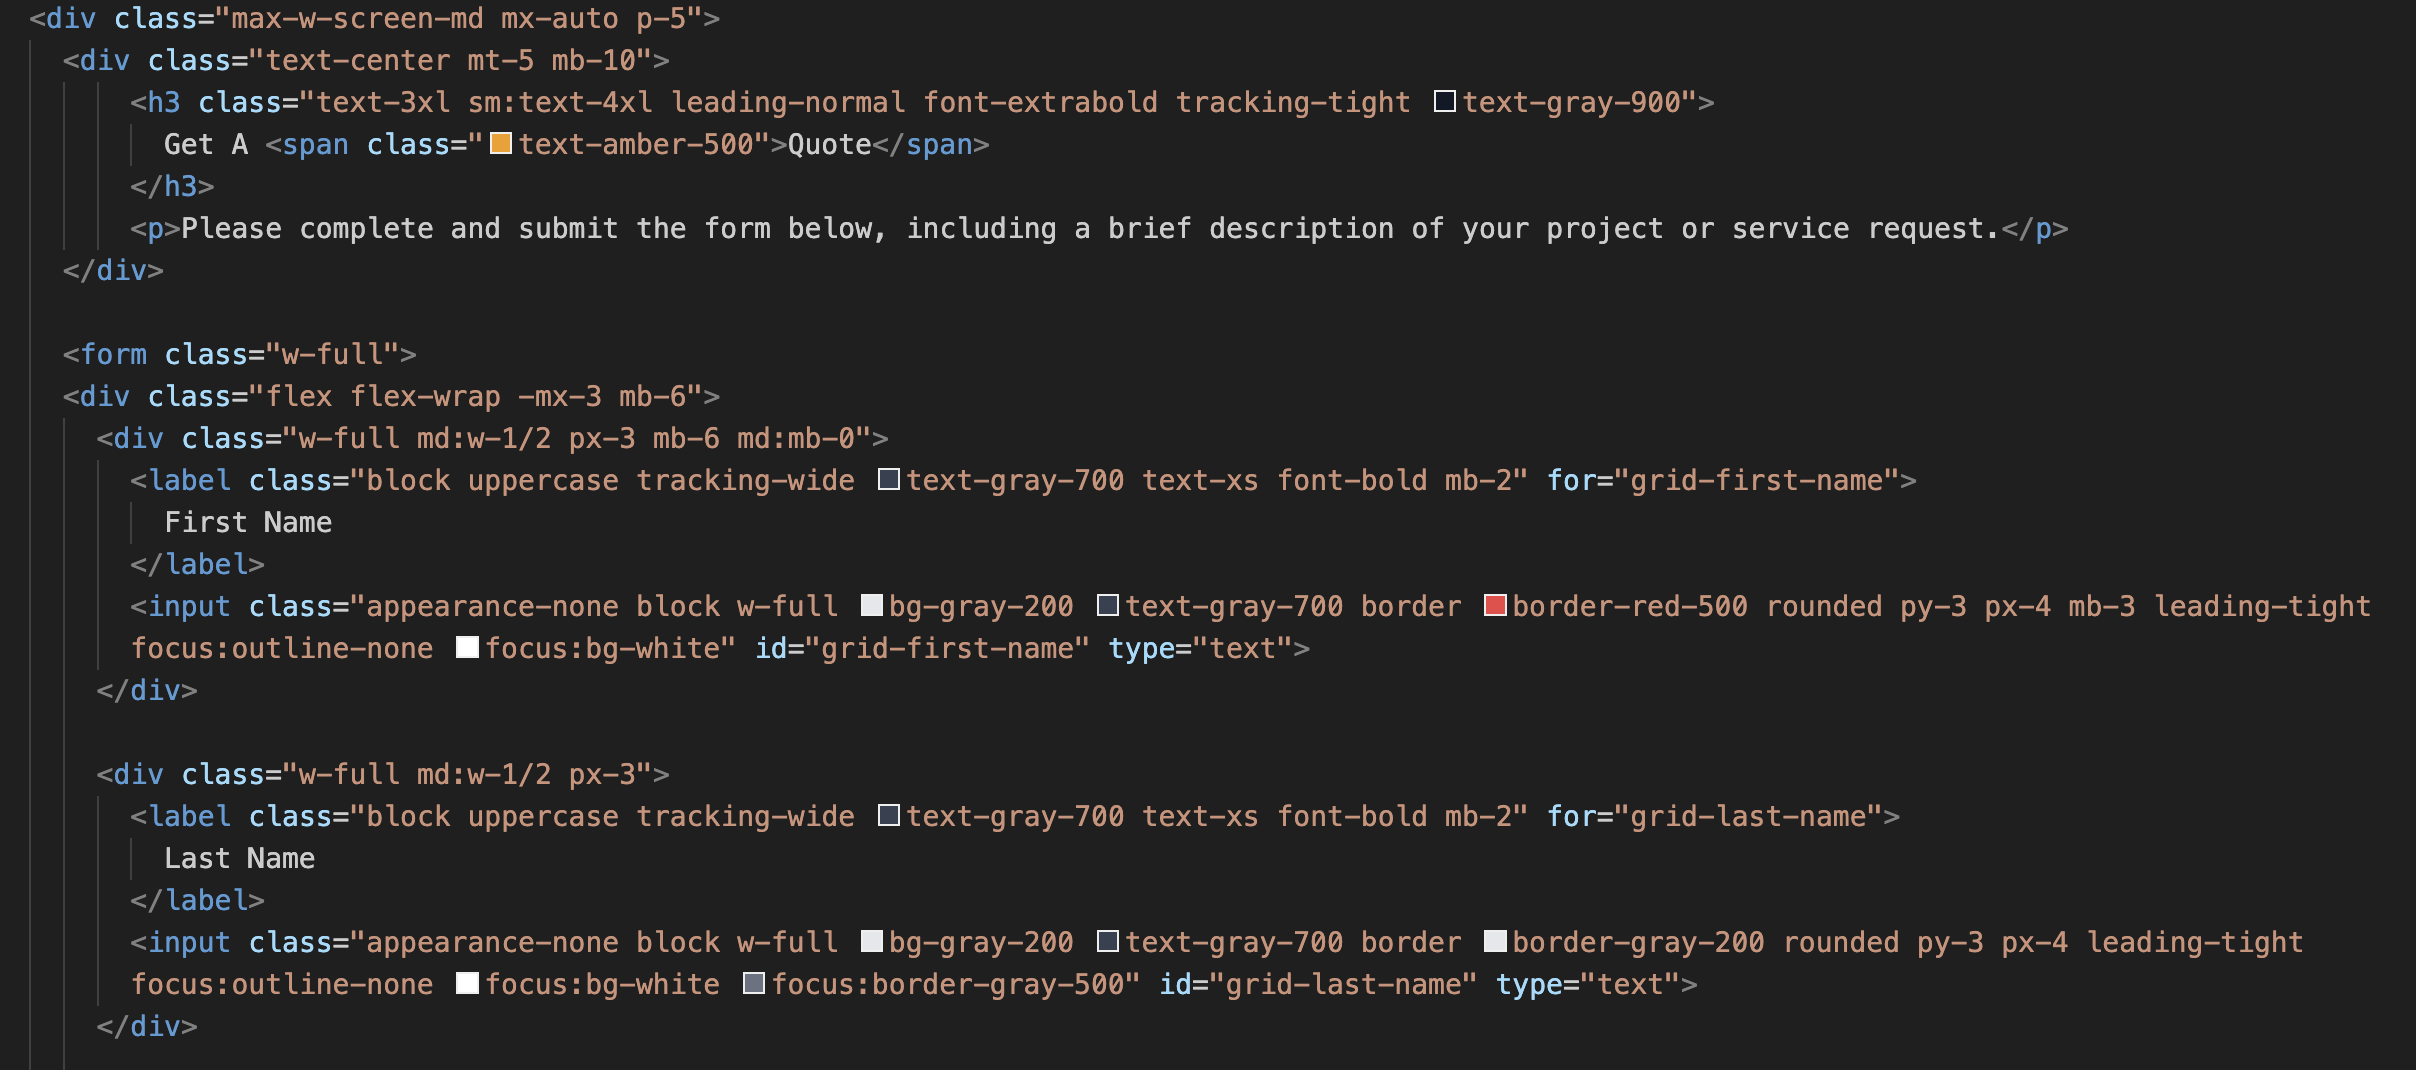2416x1070 pixels.
Task: Click type="text" on the grid-last-name line
Action: pyautogui.click(x=1588, y=984)
